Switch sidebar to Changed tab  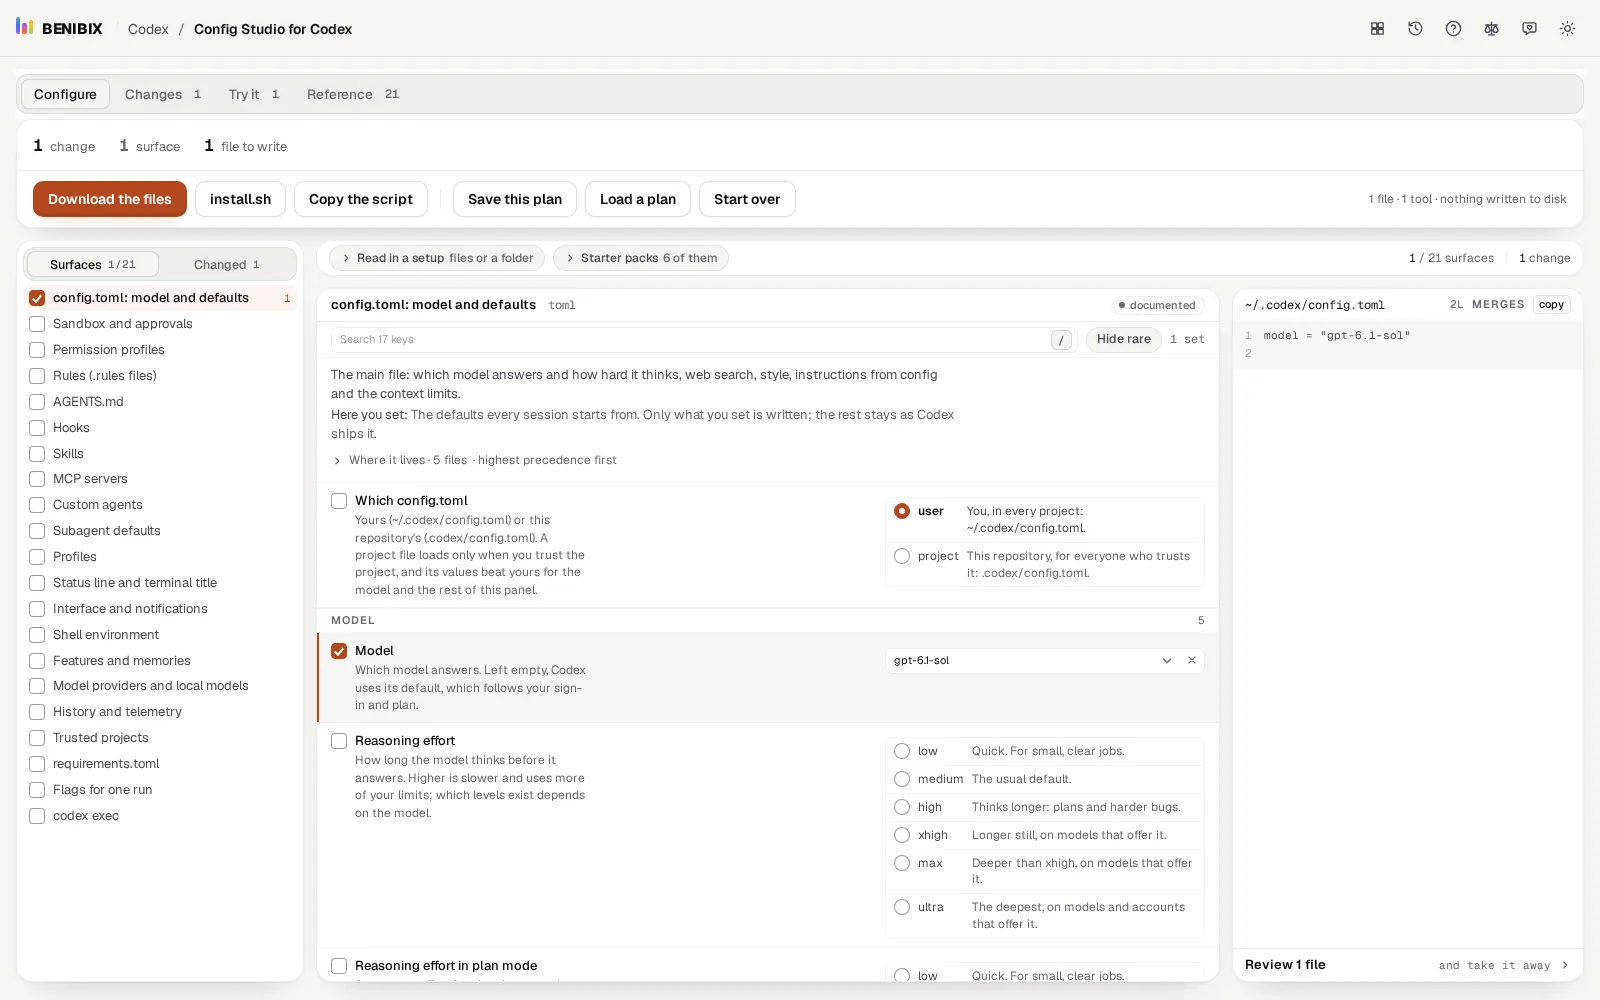[227, 264]
